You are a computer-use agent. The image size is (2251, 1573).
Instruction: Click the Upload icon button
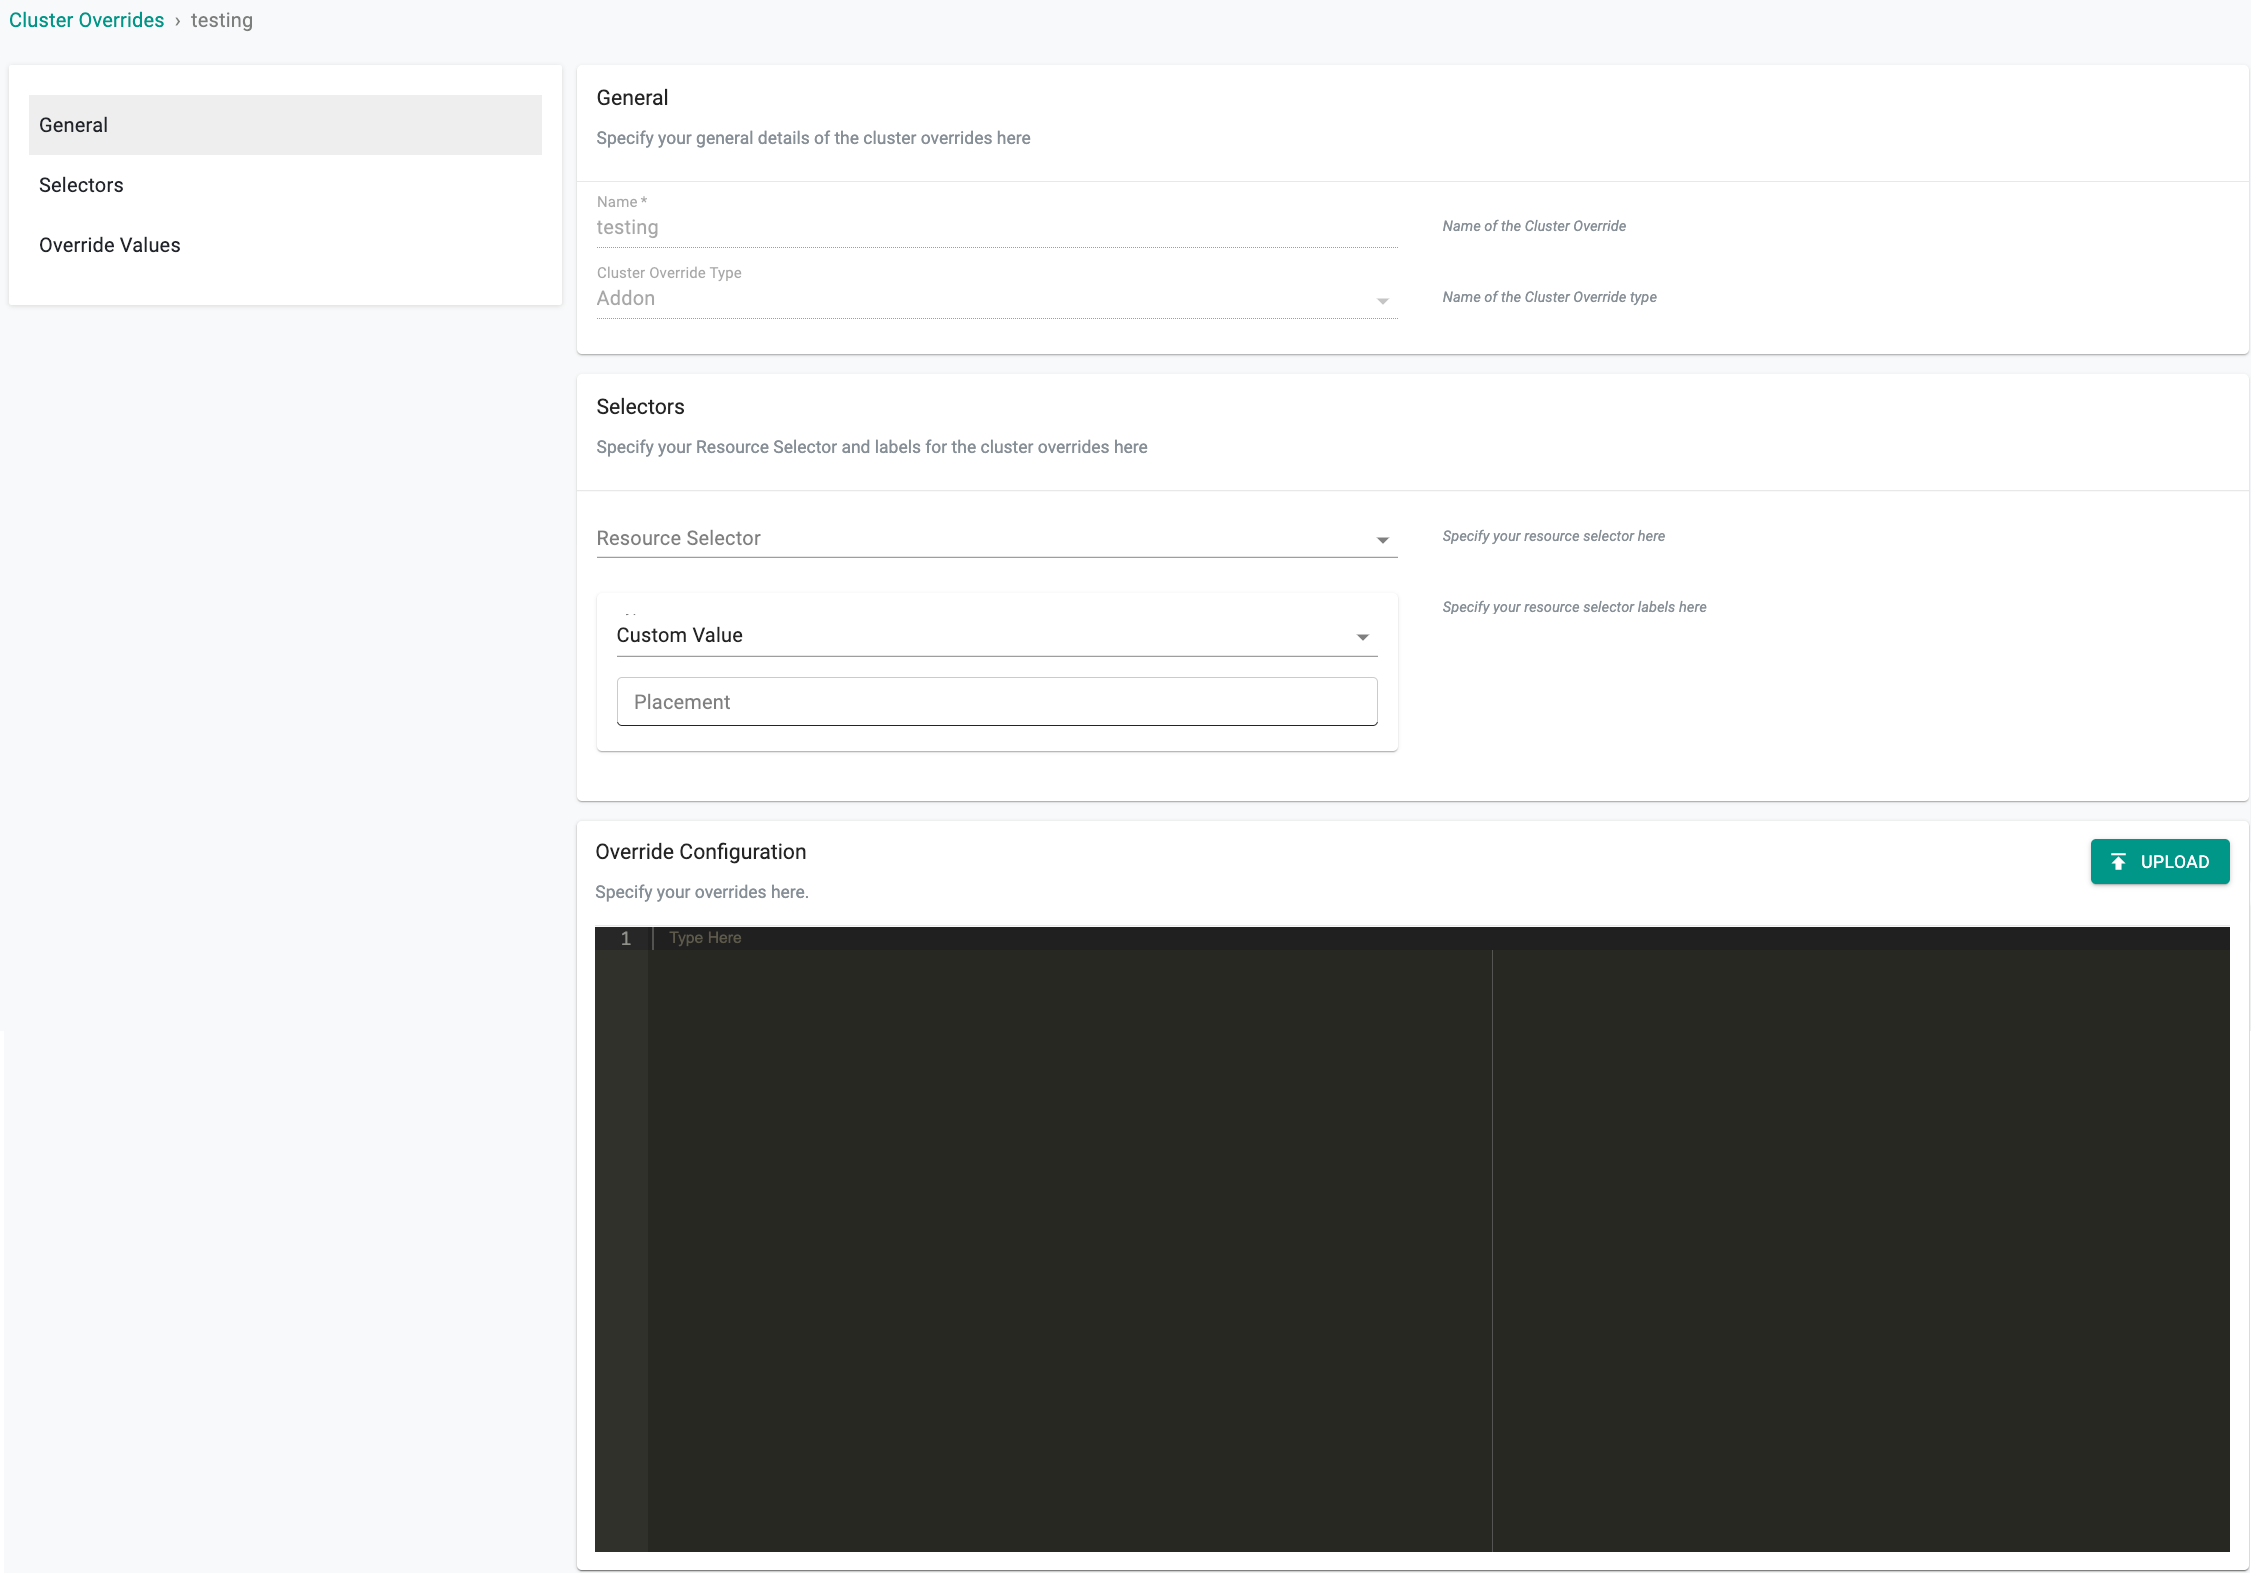coord(2119,862)
